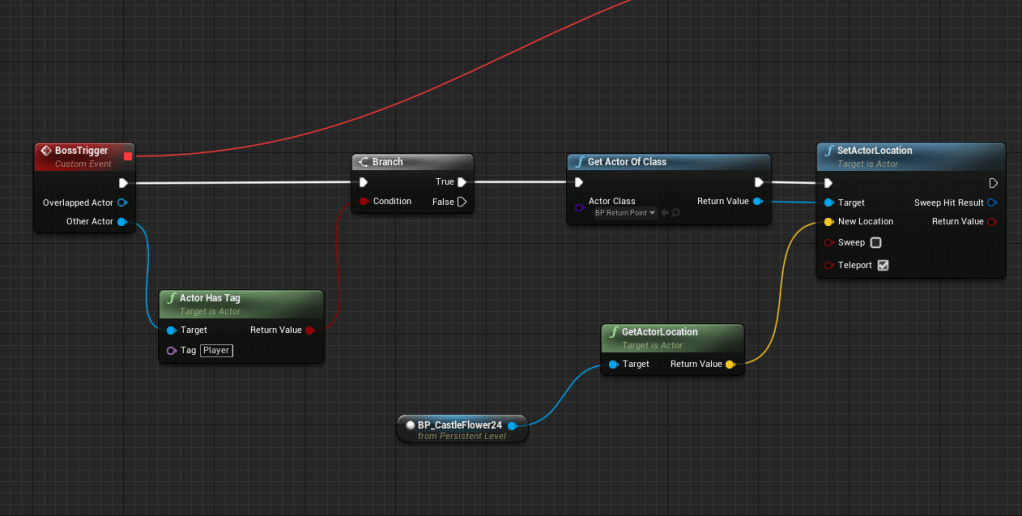The width and height of the screenshot is (1022, 516).
Task: Click the yellow New Location input pin
Action: coord(828,221)
